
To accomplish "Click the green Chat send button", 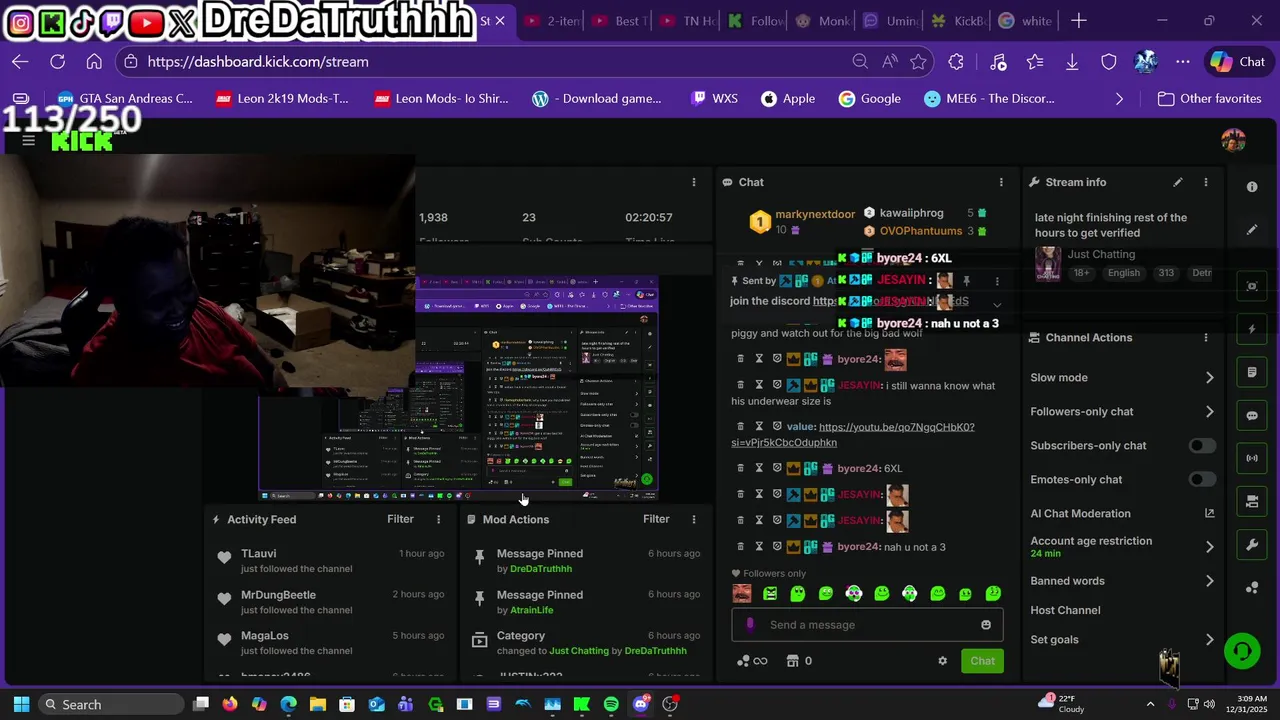I will click(982, 661).
